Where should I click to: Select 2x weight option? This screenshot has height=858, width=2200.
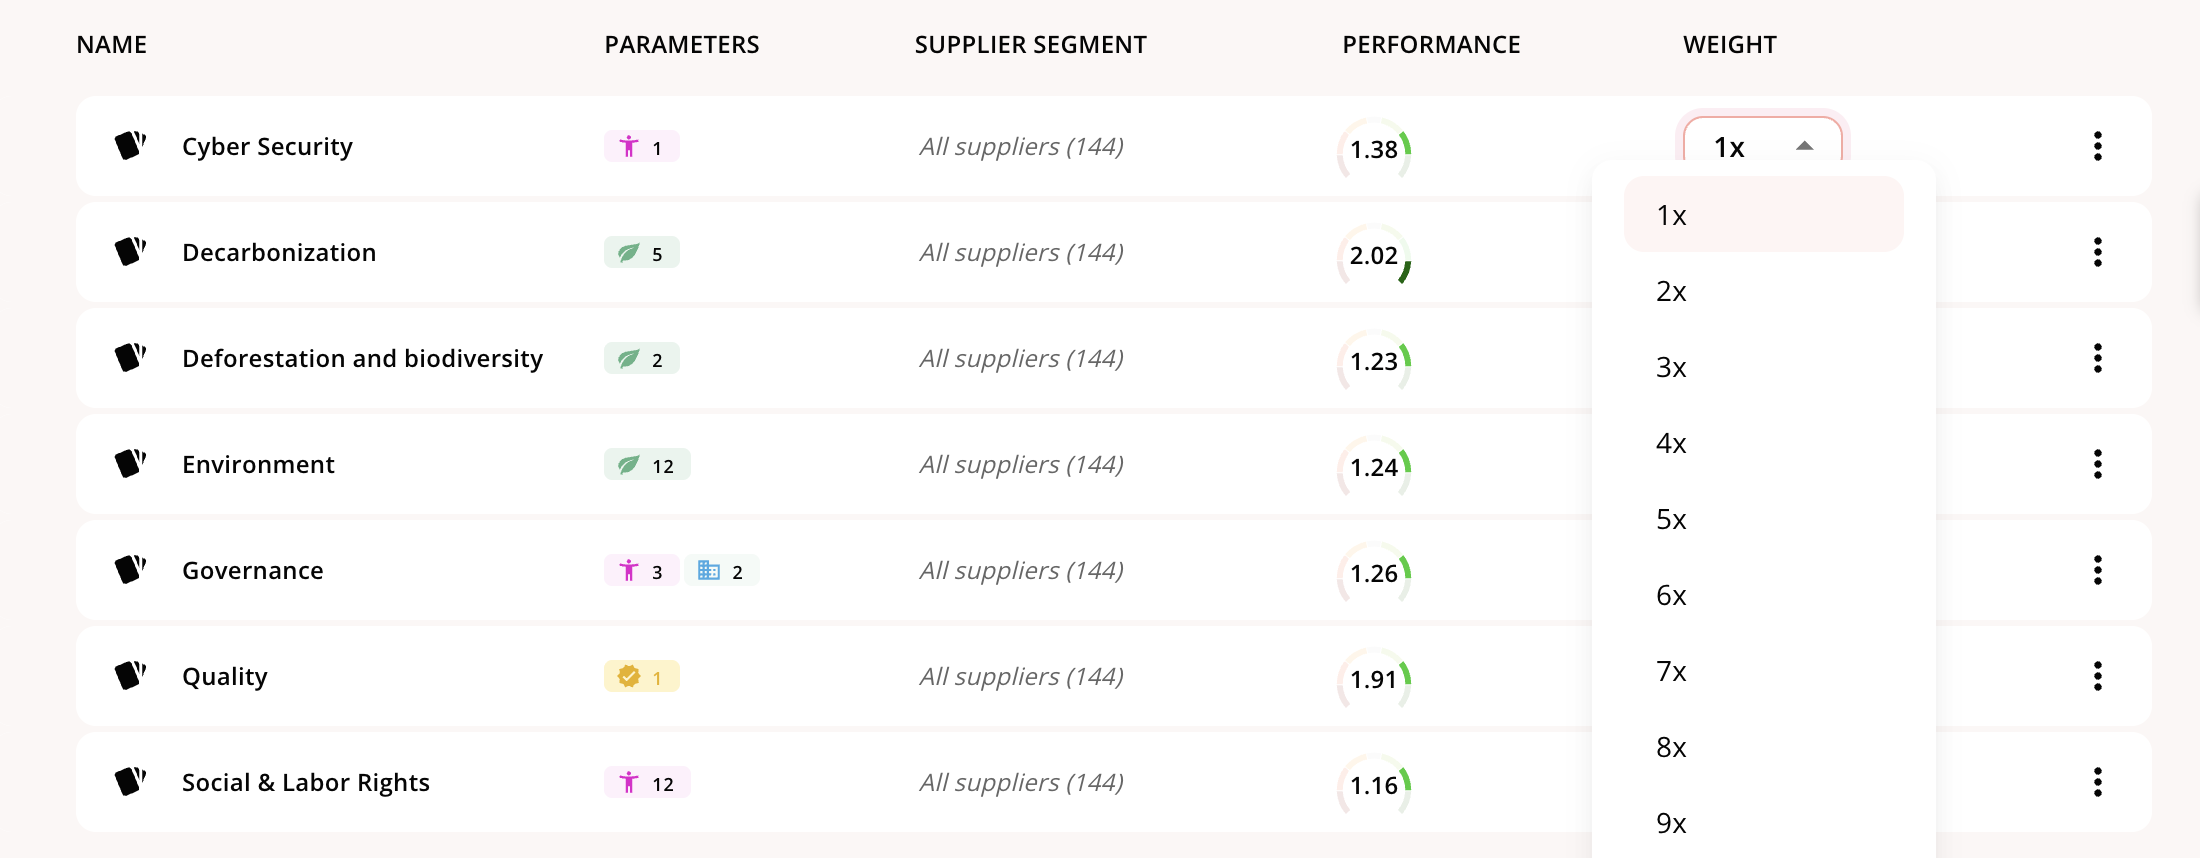point(1671,291)
